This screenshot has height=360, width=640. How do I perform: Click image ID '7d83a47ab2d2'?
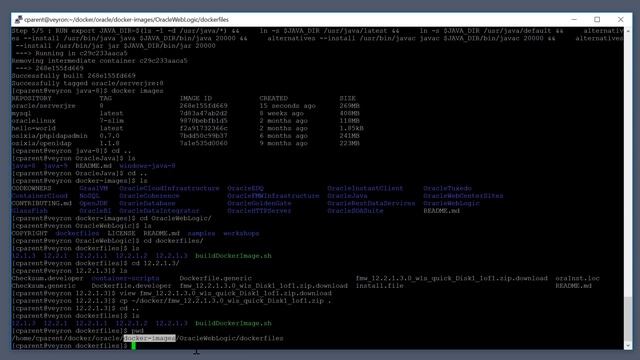(x=203, y=113)
